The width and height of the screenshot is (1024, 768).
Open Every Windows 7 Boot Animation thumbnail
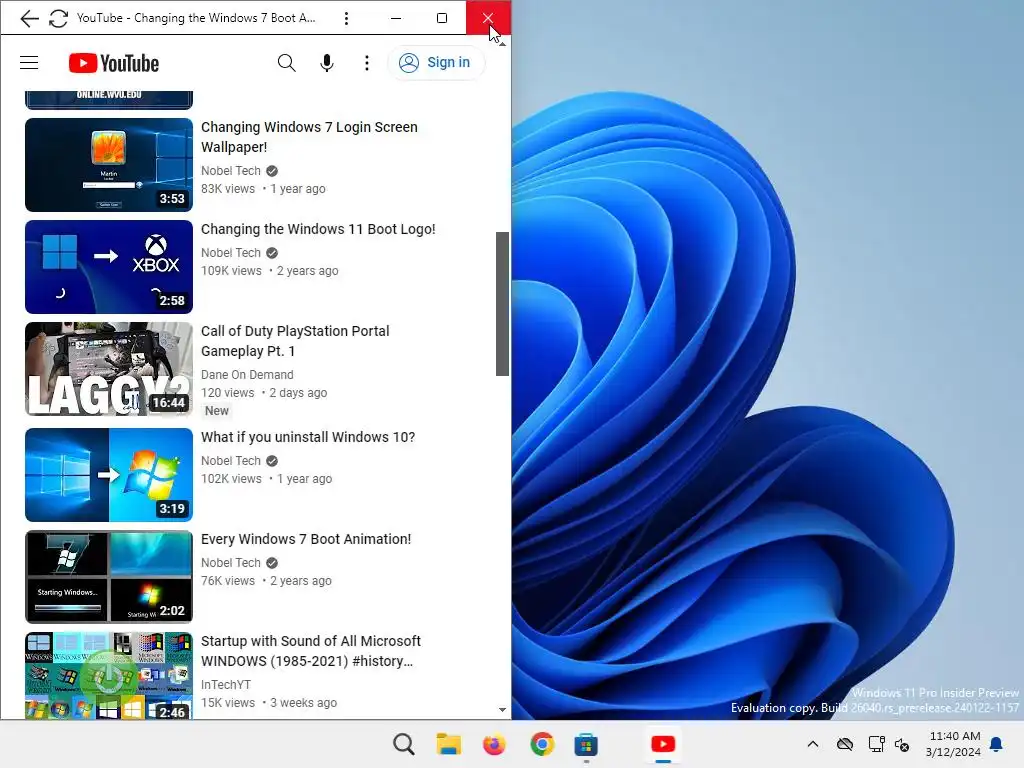click(x=109, y=577)
